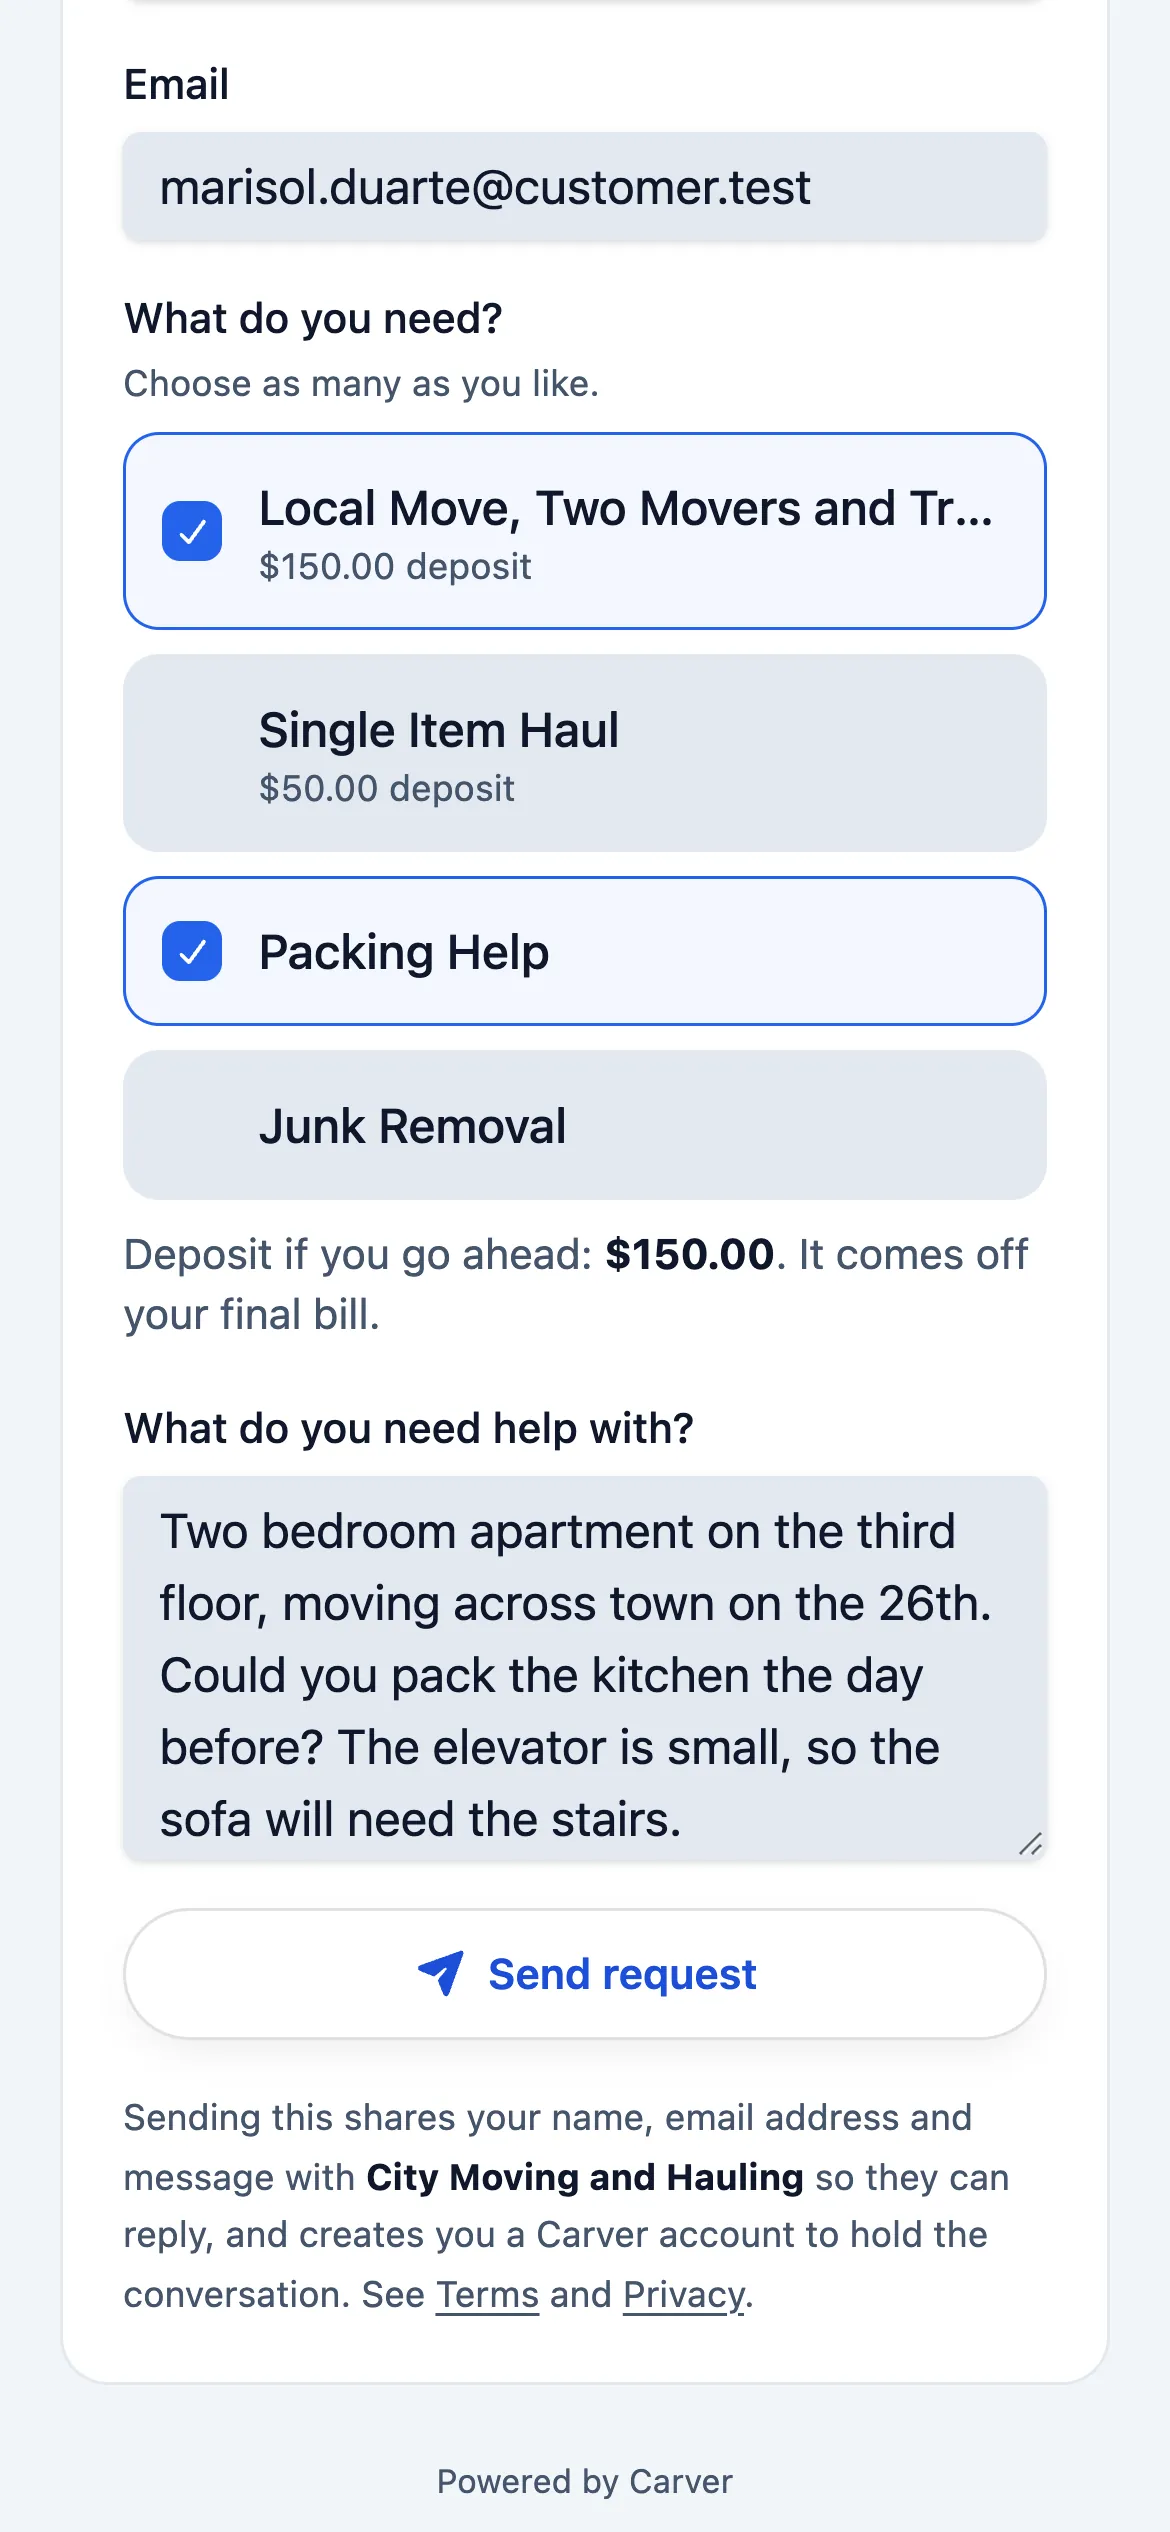
Task: Click the Packing Help label text
Action: tap(404, 952)
